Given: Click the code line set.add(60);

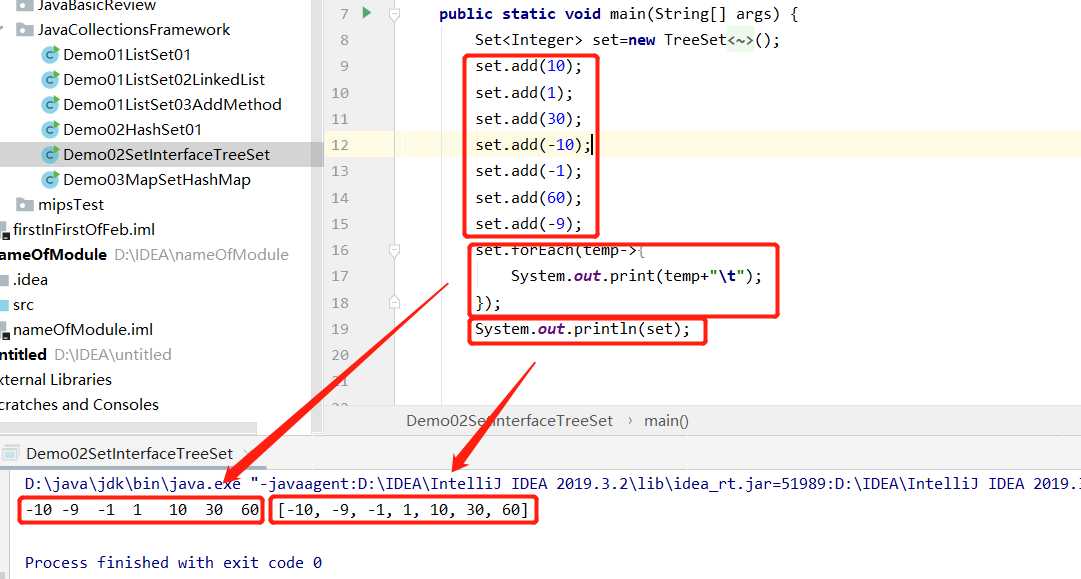Looking at the screenshot, I should pyautogui.click(x=528, y=198).
